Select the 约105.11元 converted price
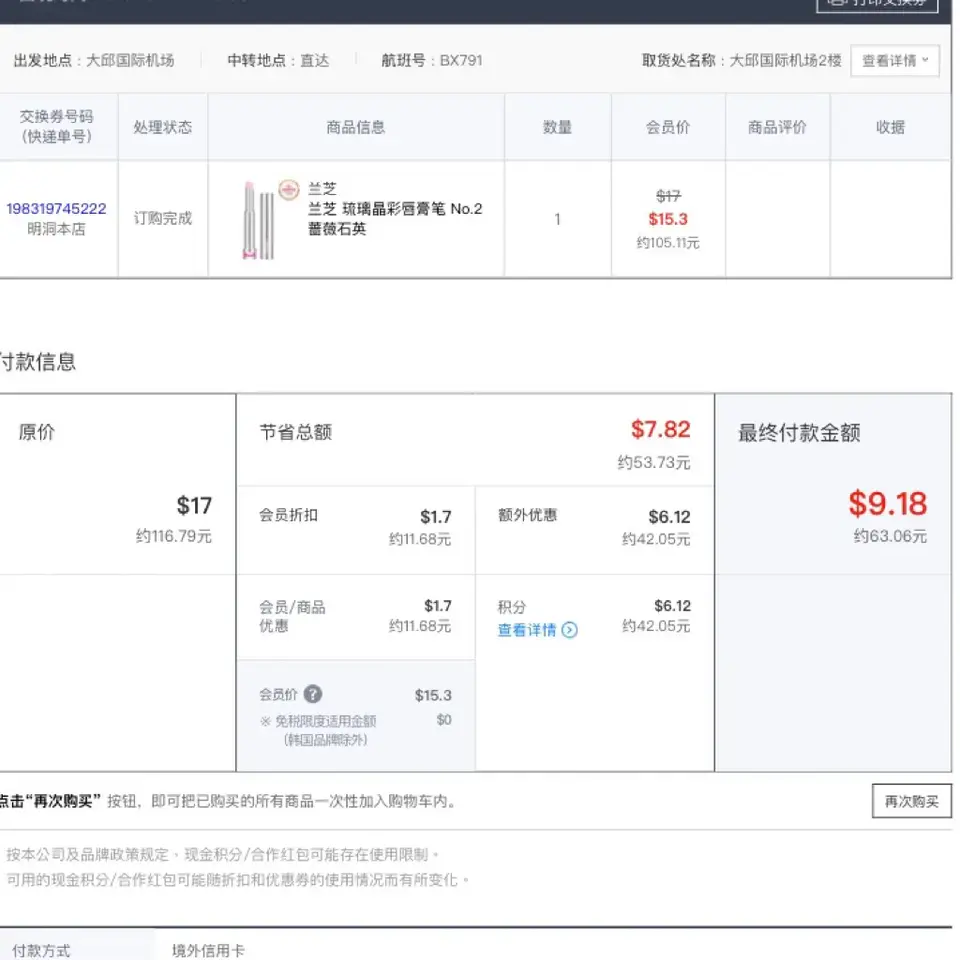 point(668,243)
